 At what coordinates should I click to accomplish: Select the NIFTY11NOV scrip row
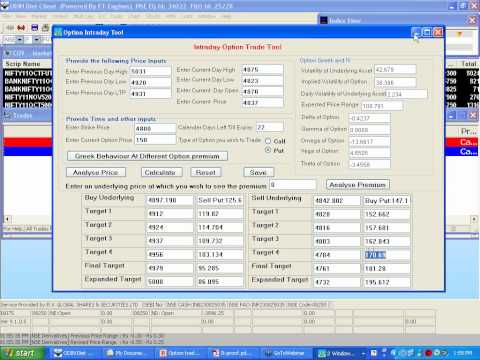[28, 97]
